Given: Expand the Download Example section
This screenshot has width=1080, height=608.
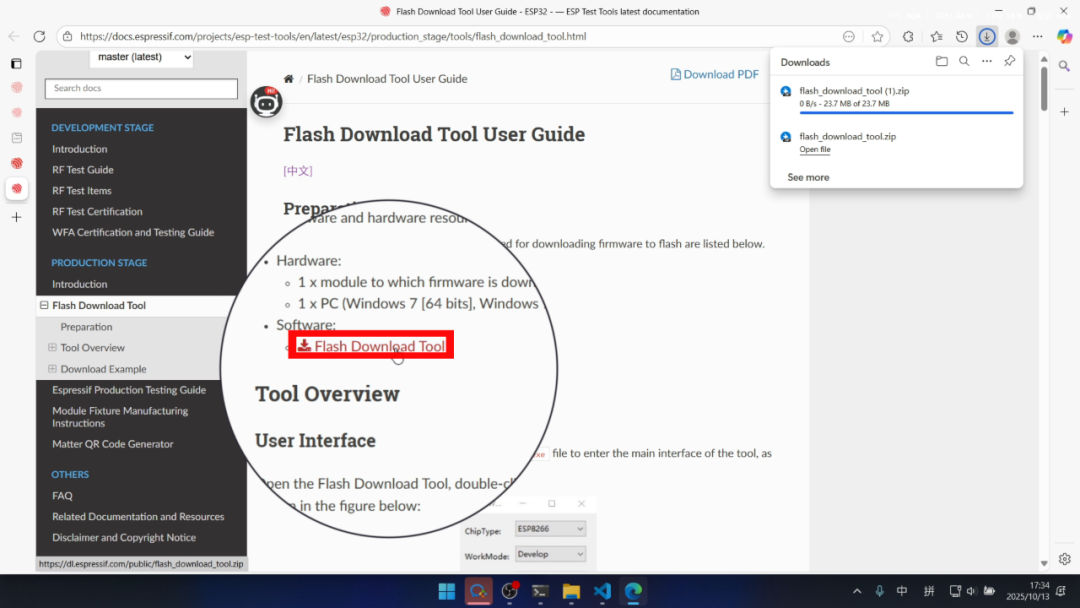Looking at the screenshot, I should (x=52, y=369).
